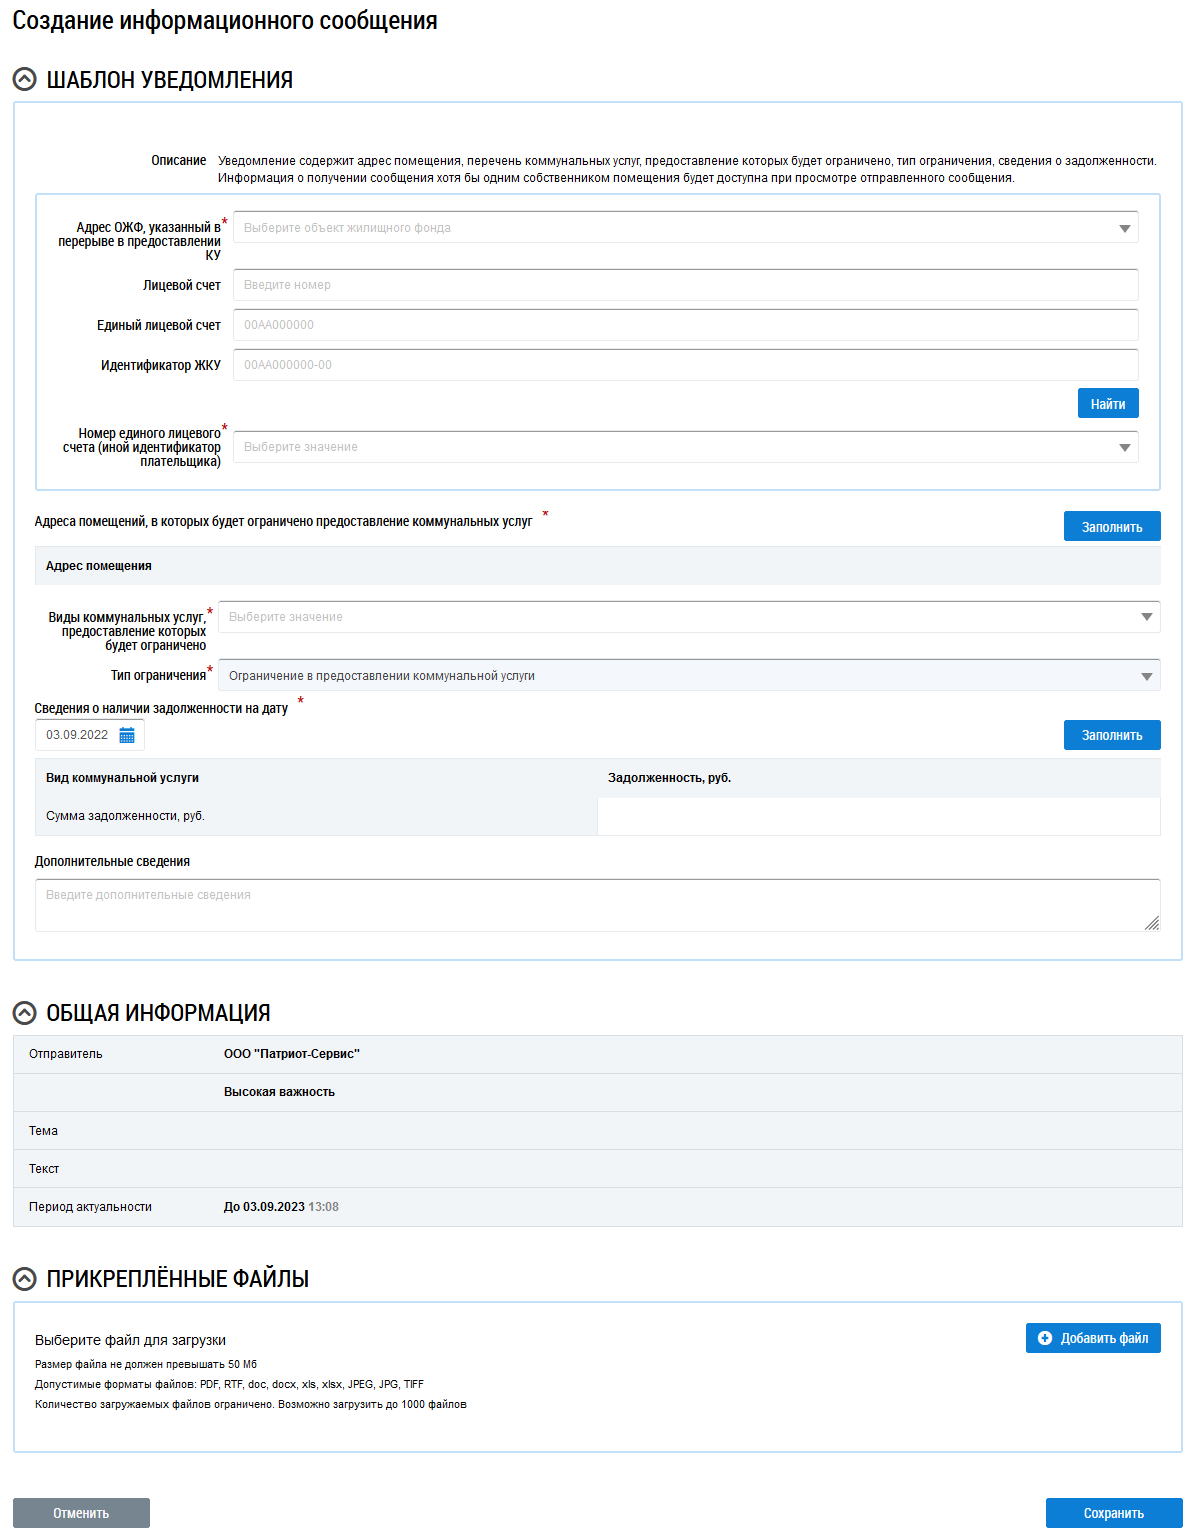Click Заполнить button for debt information
1193x1540 pixels.
point(1111,735)
